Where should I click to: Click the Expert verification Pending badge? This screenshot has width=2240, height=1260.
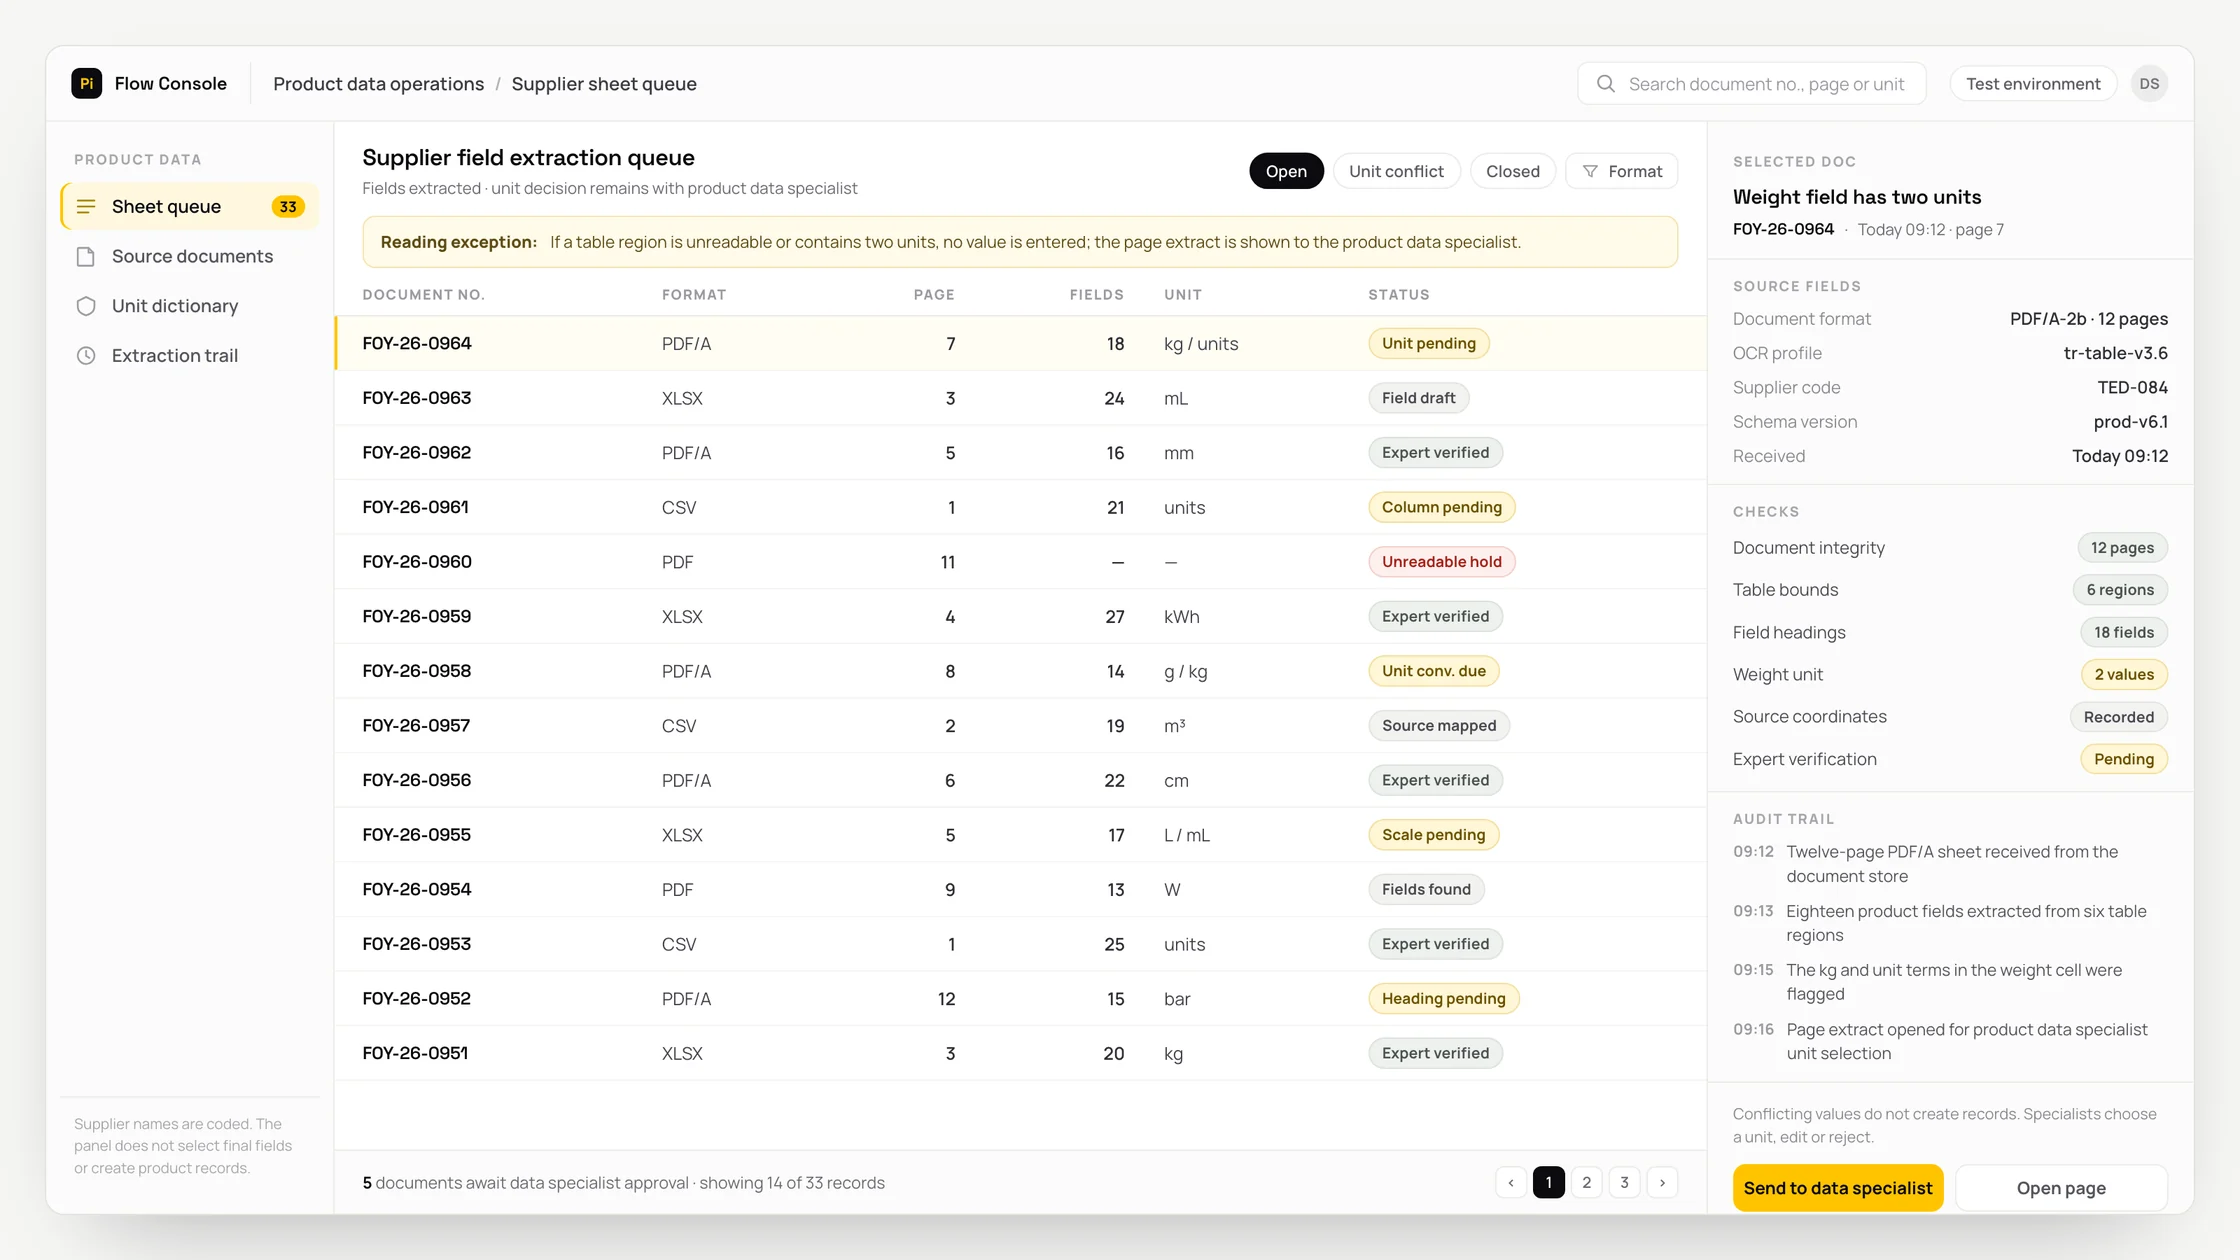(2124, 759)
